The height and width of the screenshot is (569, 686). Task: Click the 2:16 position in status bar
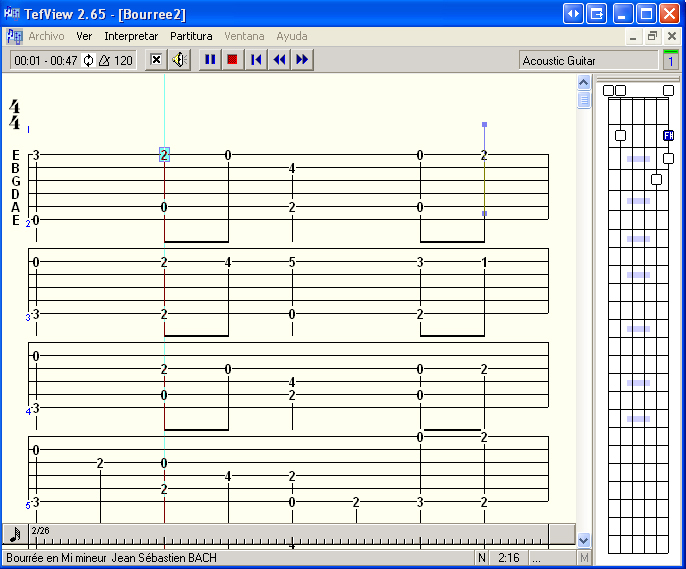pos(509,558)
